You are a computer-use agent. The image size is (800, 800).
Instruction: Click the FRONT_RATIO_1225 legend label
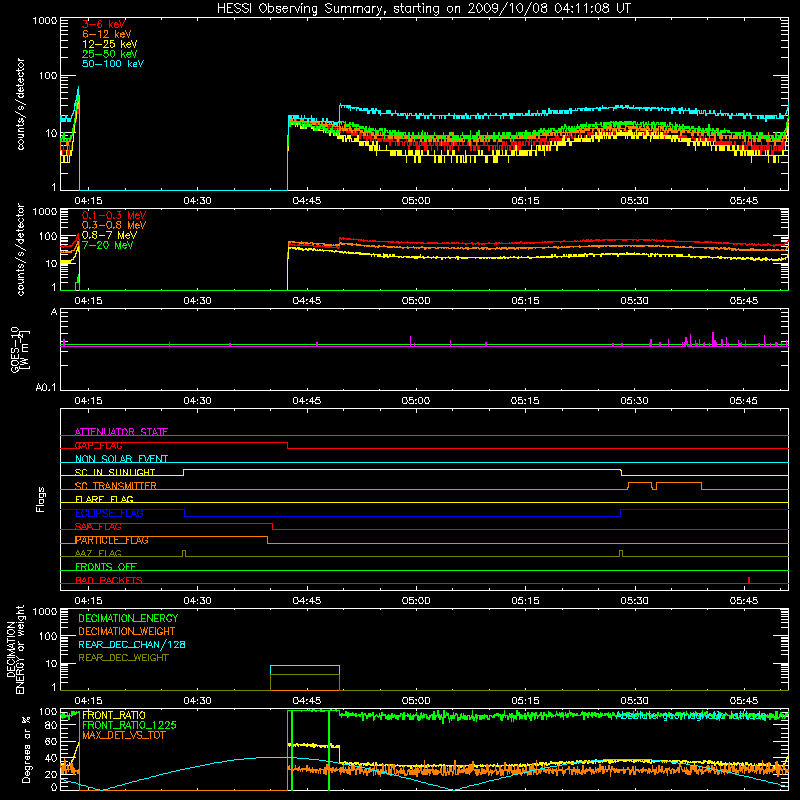[x=130, y=725]
